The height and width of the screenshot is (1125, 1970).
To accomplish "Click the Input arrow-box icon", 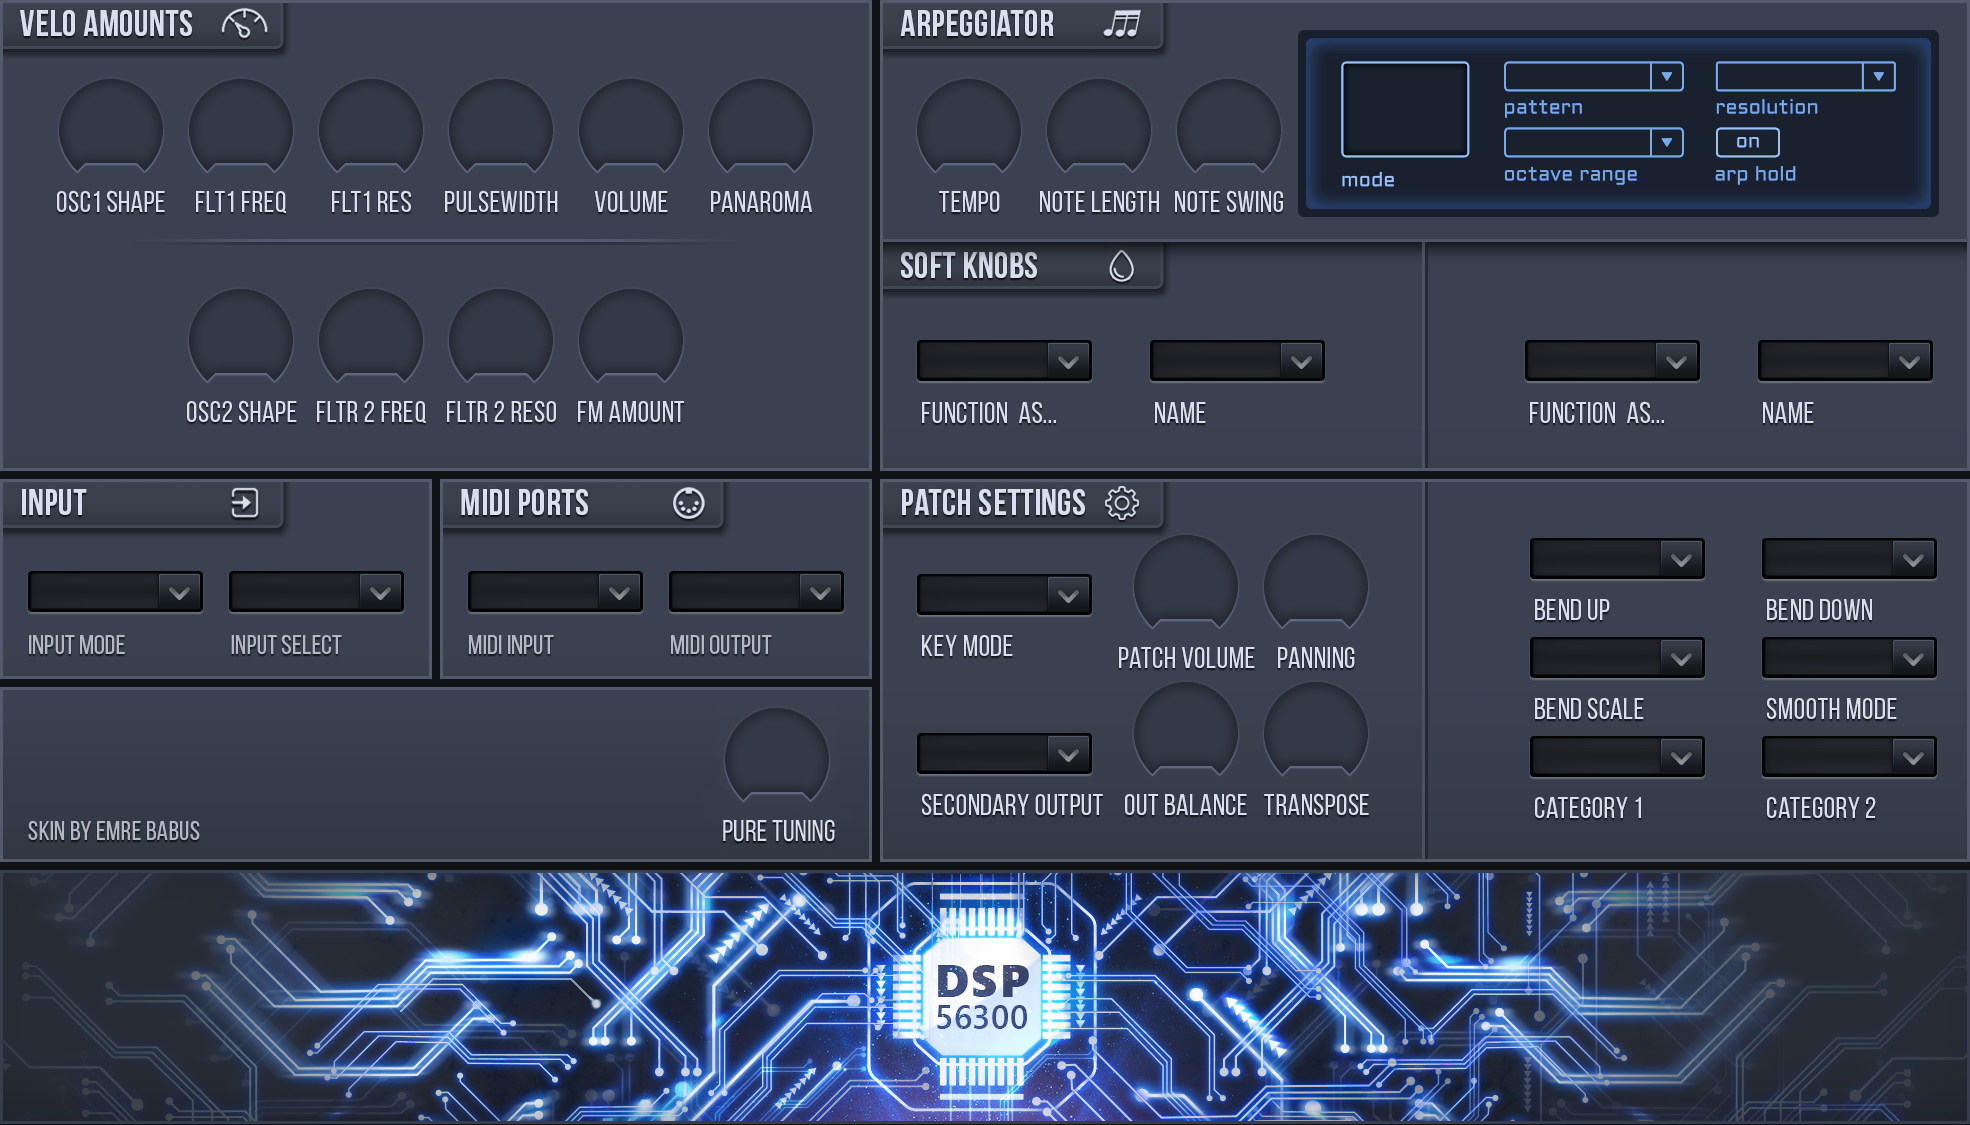I will point(244,503).
